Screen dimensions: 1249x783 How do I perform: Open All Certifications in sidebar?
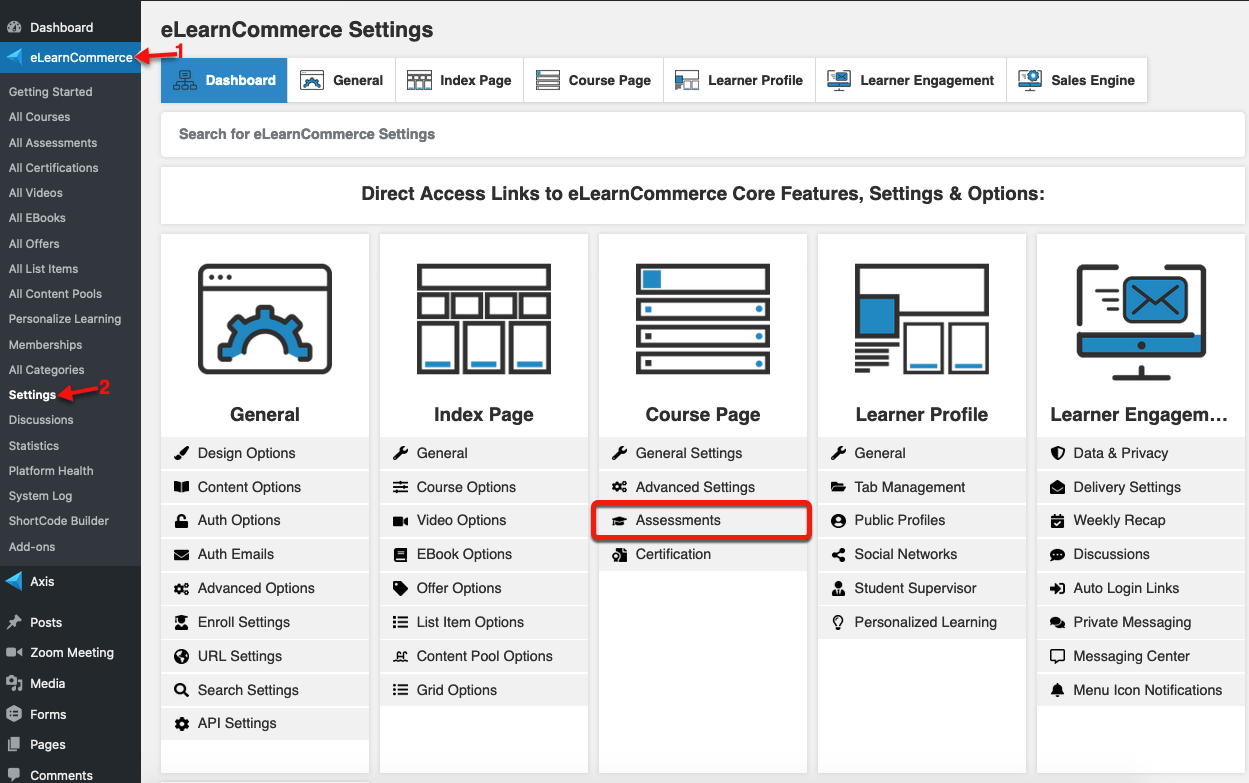53,168
